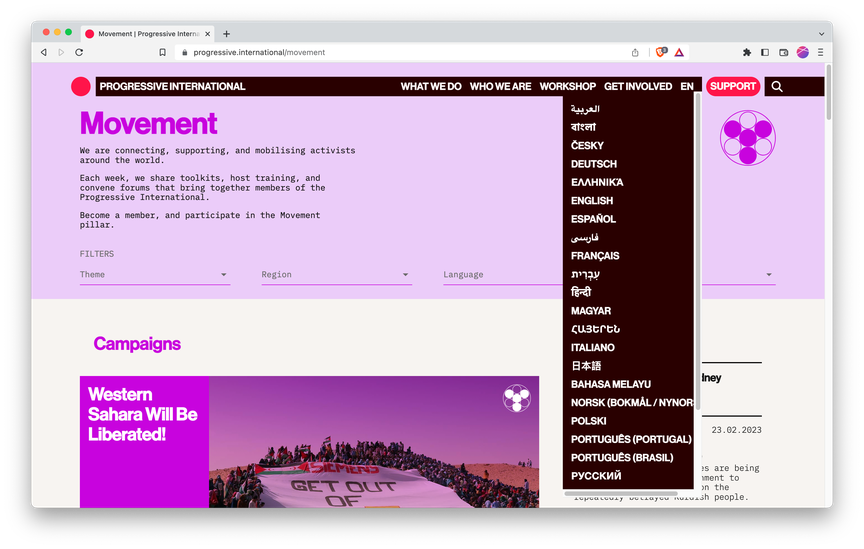864x549 pixels.
Task: Choose MAGYAR language option
Action: coord(591,311)
